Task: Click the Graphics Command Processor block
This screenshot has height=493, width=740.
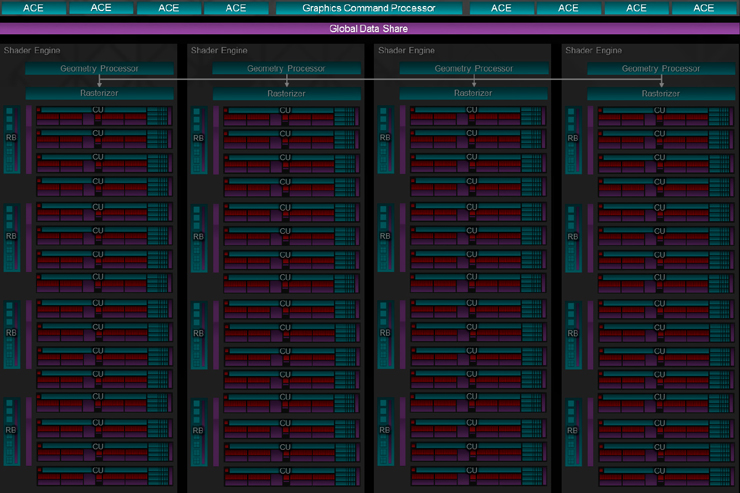Action: (369, 8)
